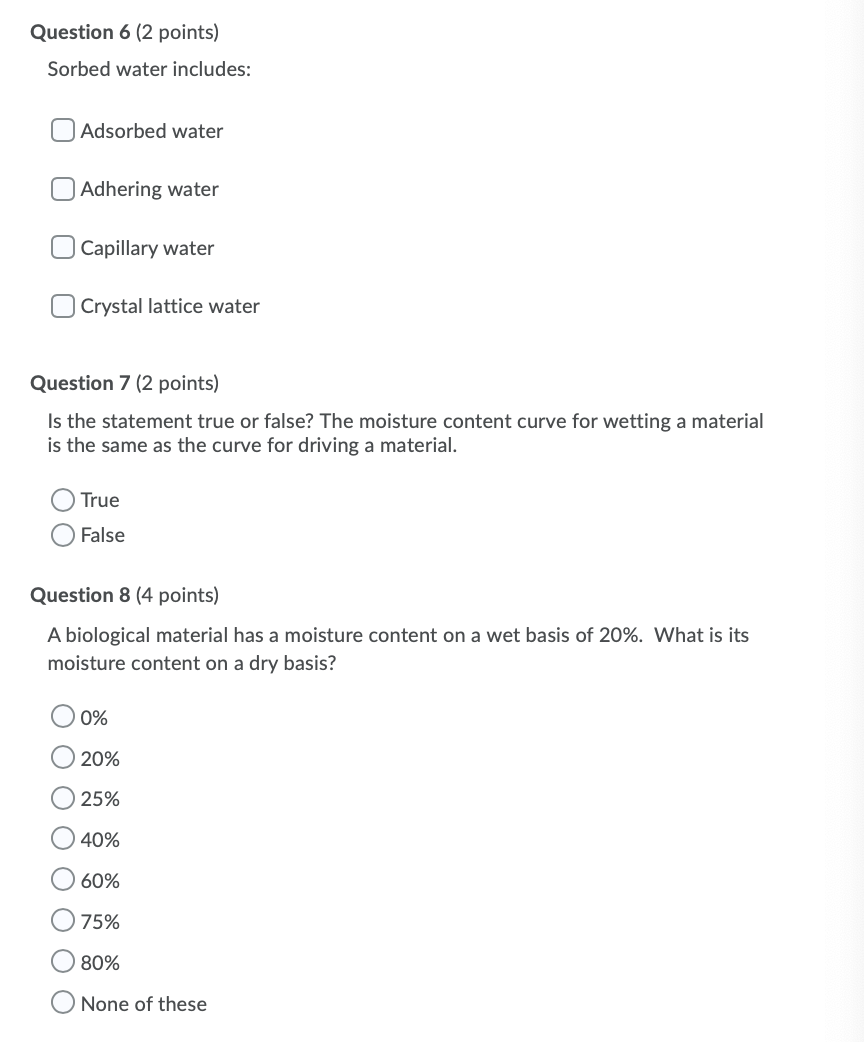Screen dimensions: 864x1042
Task: Choose the 0% answer
Action: pyautogui.click(x=62, y=716)
